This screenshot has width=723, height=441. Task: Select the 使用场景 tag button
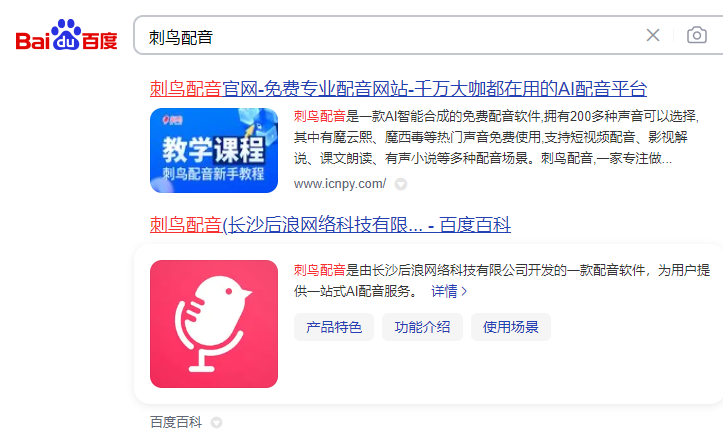[x=511, y=327]
